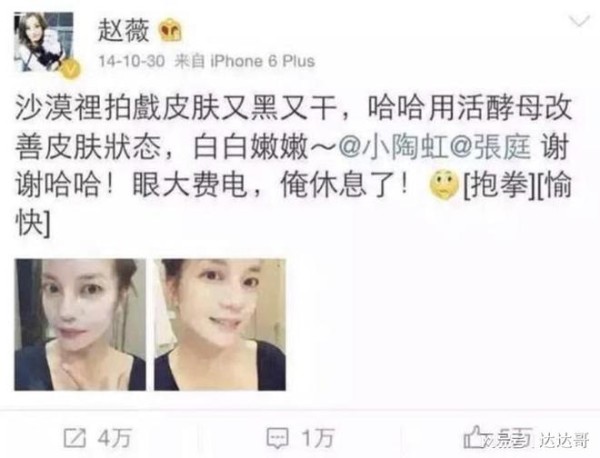
Task: Open 赵薇's profile avatar picture
Action: tap(44, 42)
